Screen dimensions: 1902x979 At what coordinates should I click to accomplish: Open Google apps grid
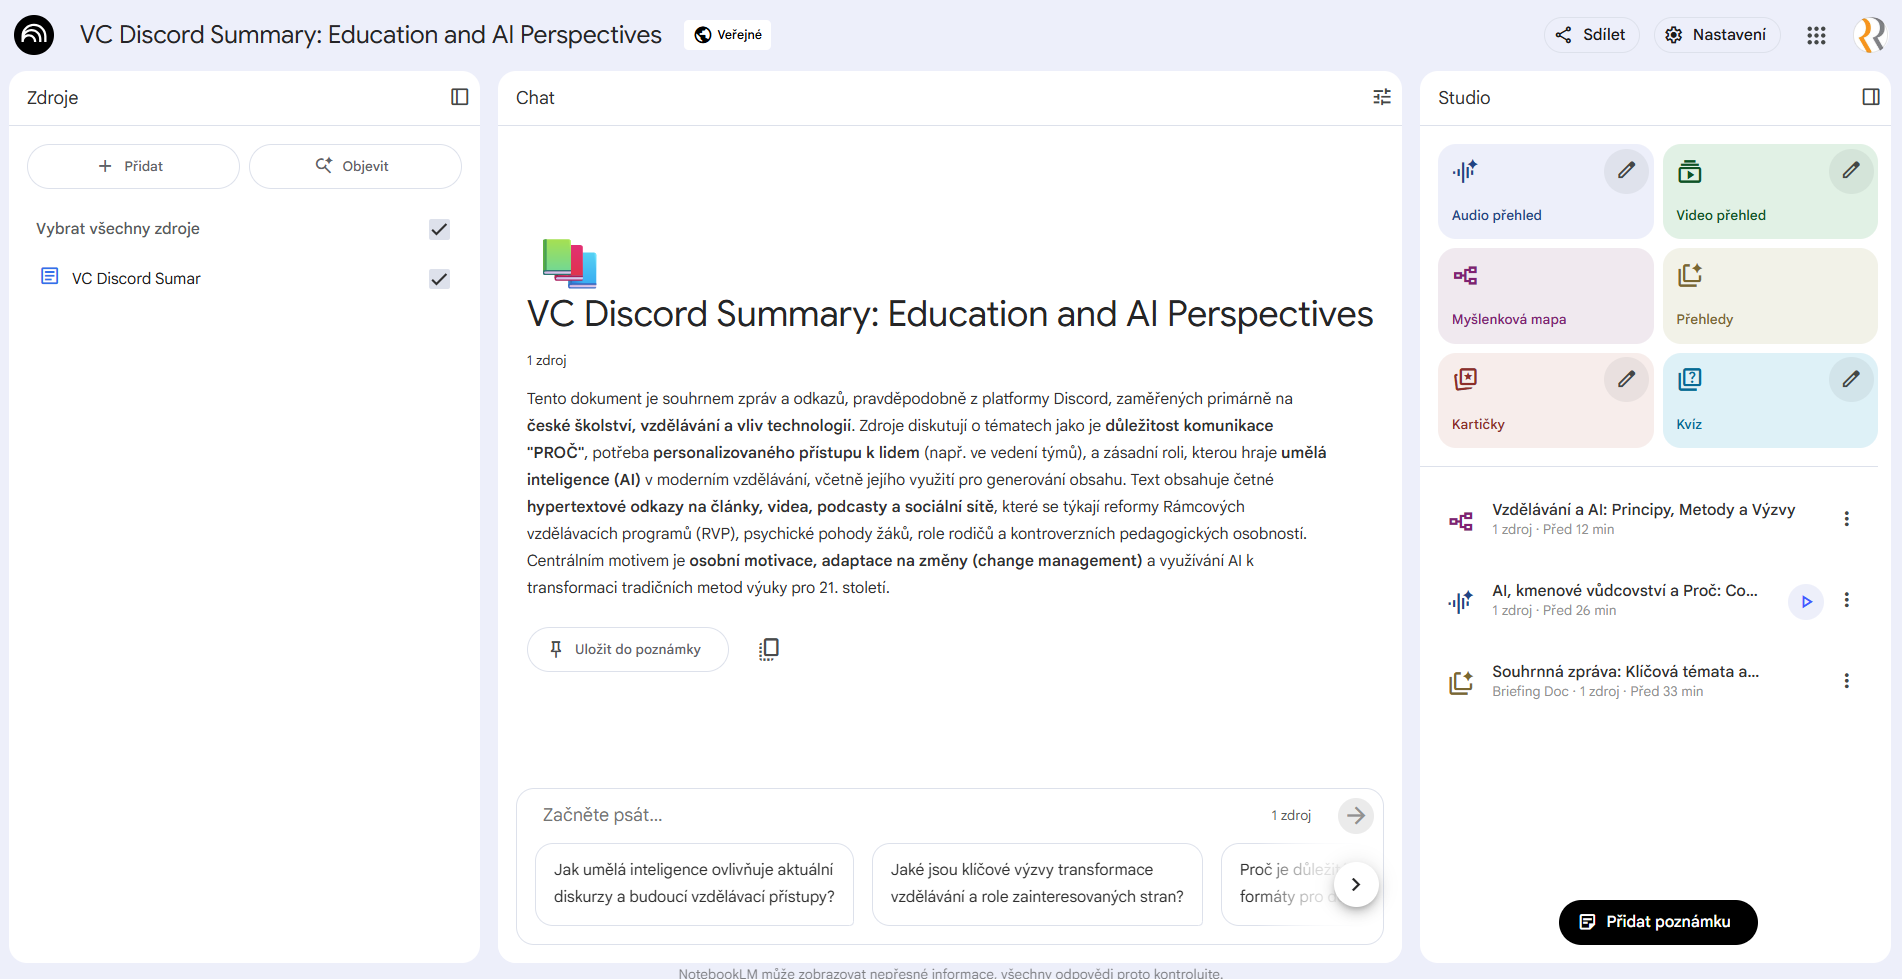click(1816, 35)
